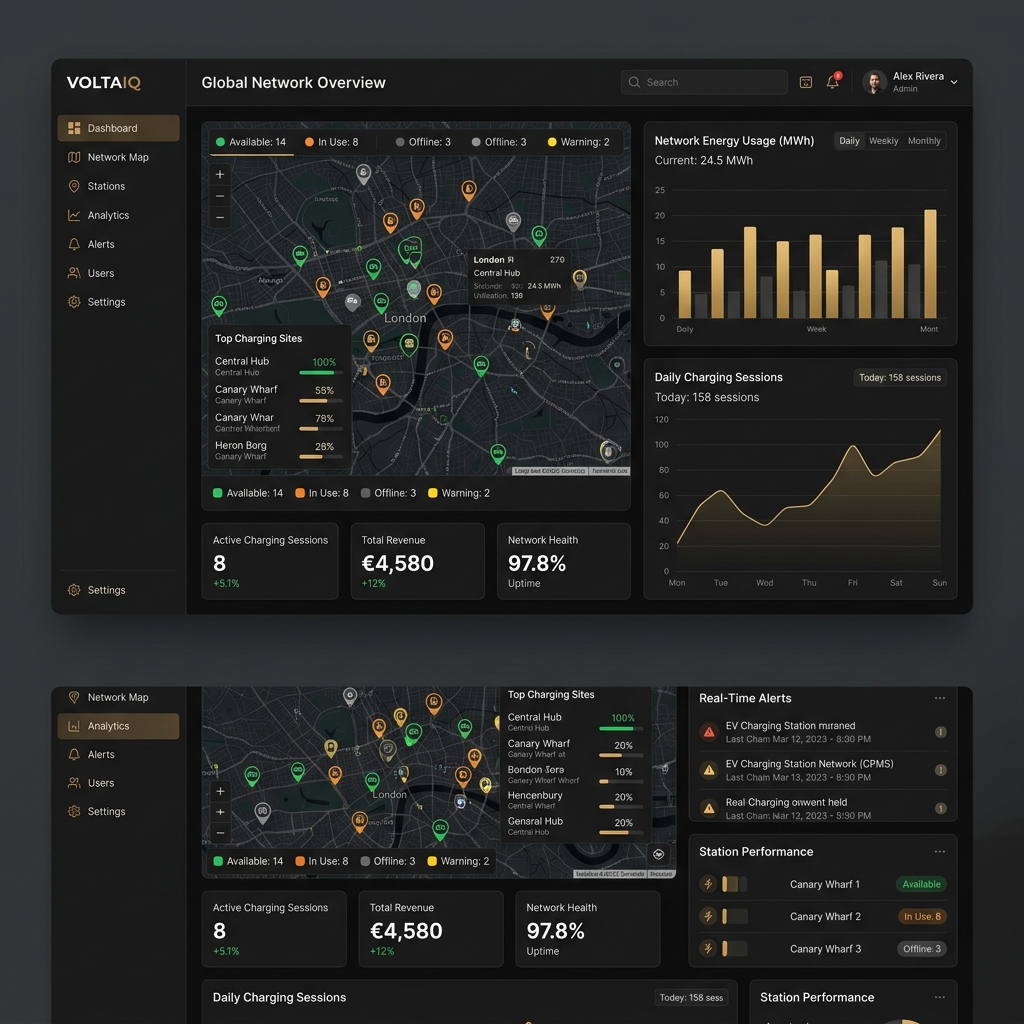Click the Today: 158 sessions button
Screen dimensions: 1024x1024
[899, 377]
